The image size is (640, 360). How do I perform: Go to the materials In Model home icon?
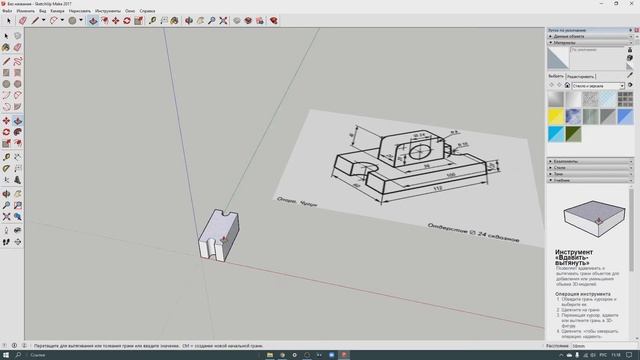pos(567,85)
